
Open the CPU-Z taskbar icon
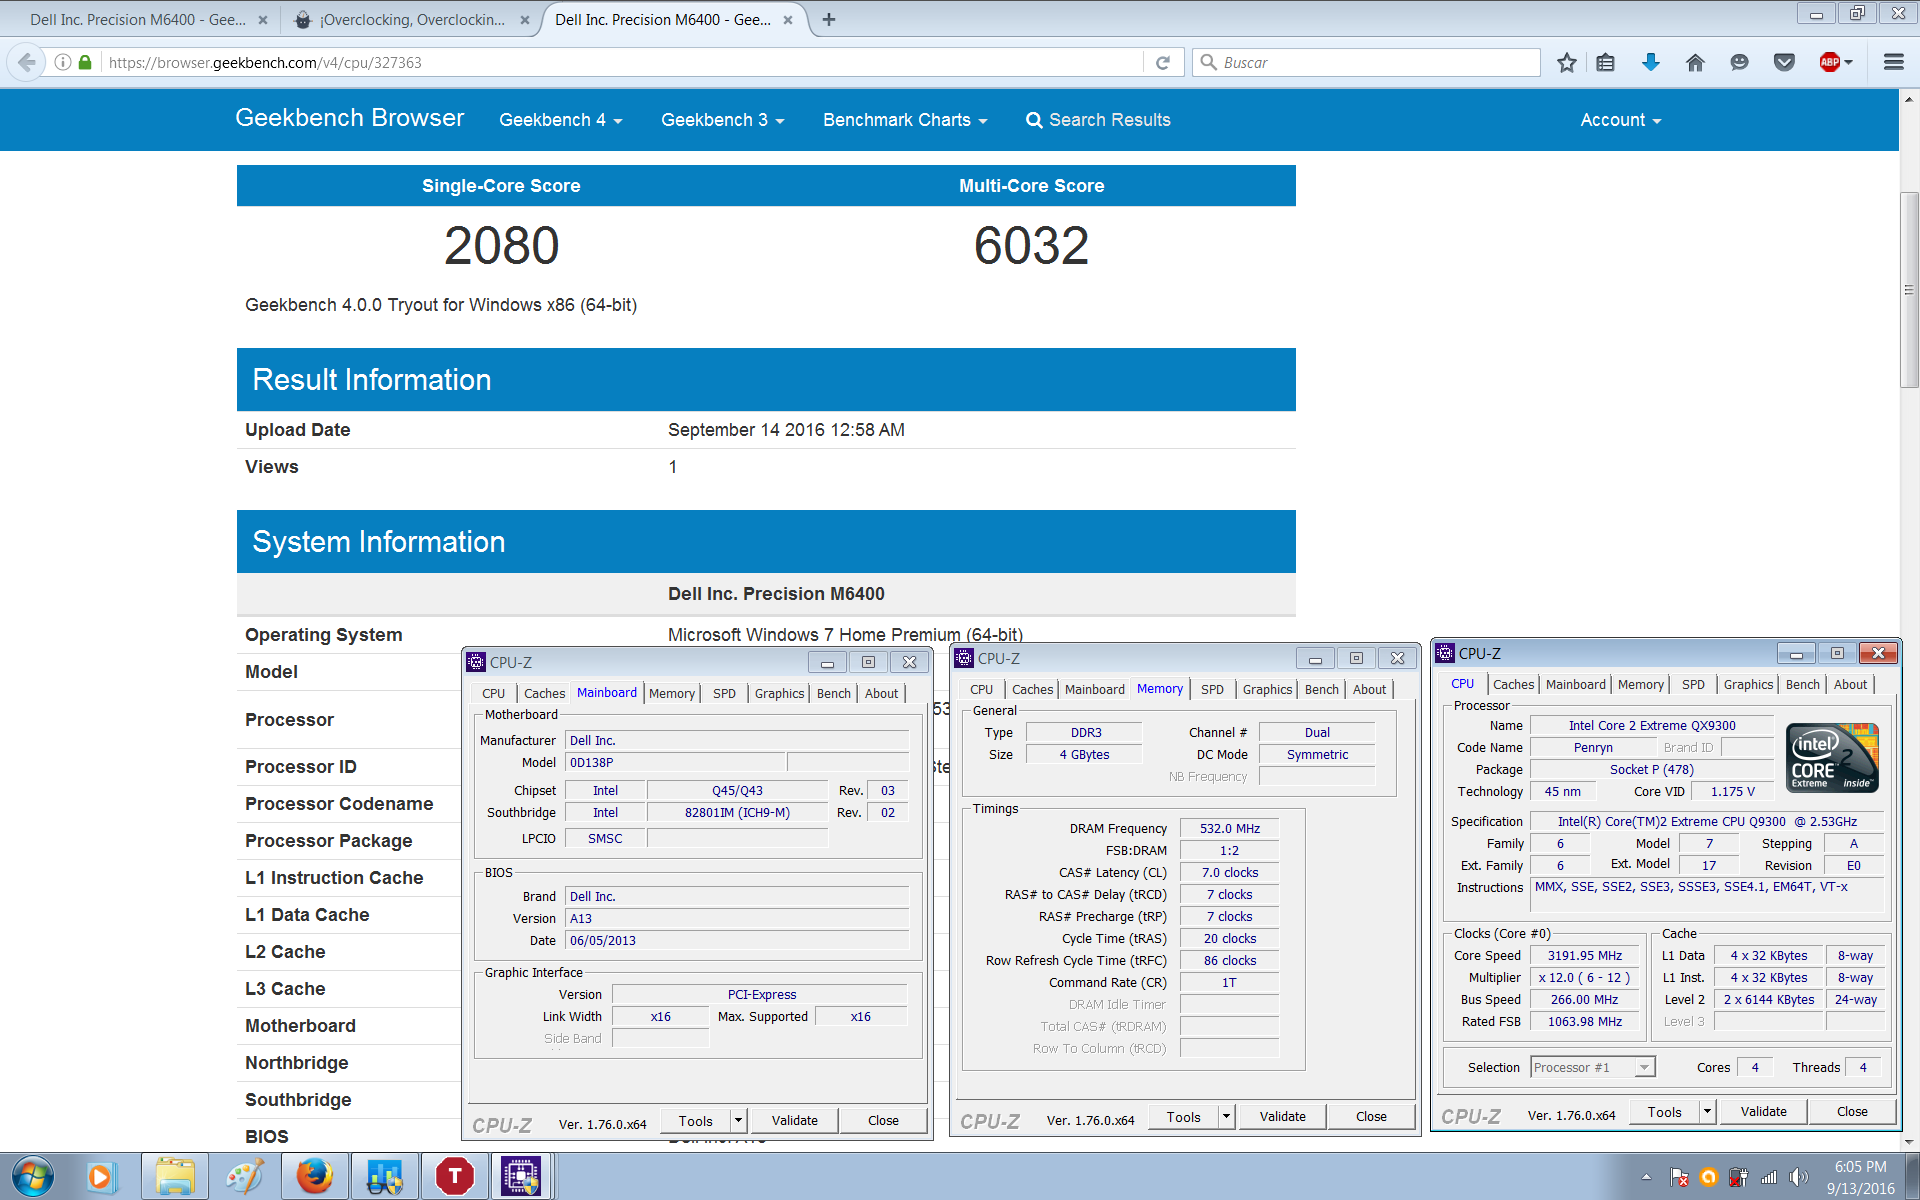521,1176
